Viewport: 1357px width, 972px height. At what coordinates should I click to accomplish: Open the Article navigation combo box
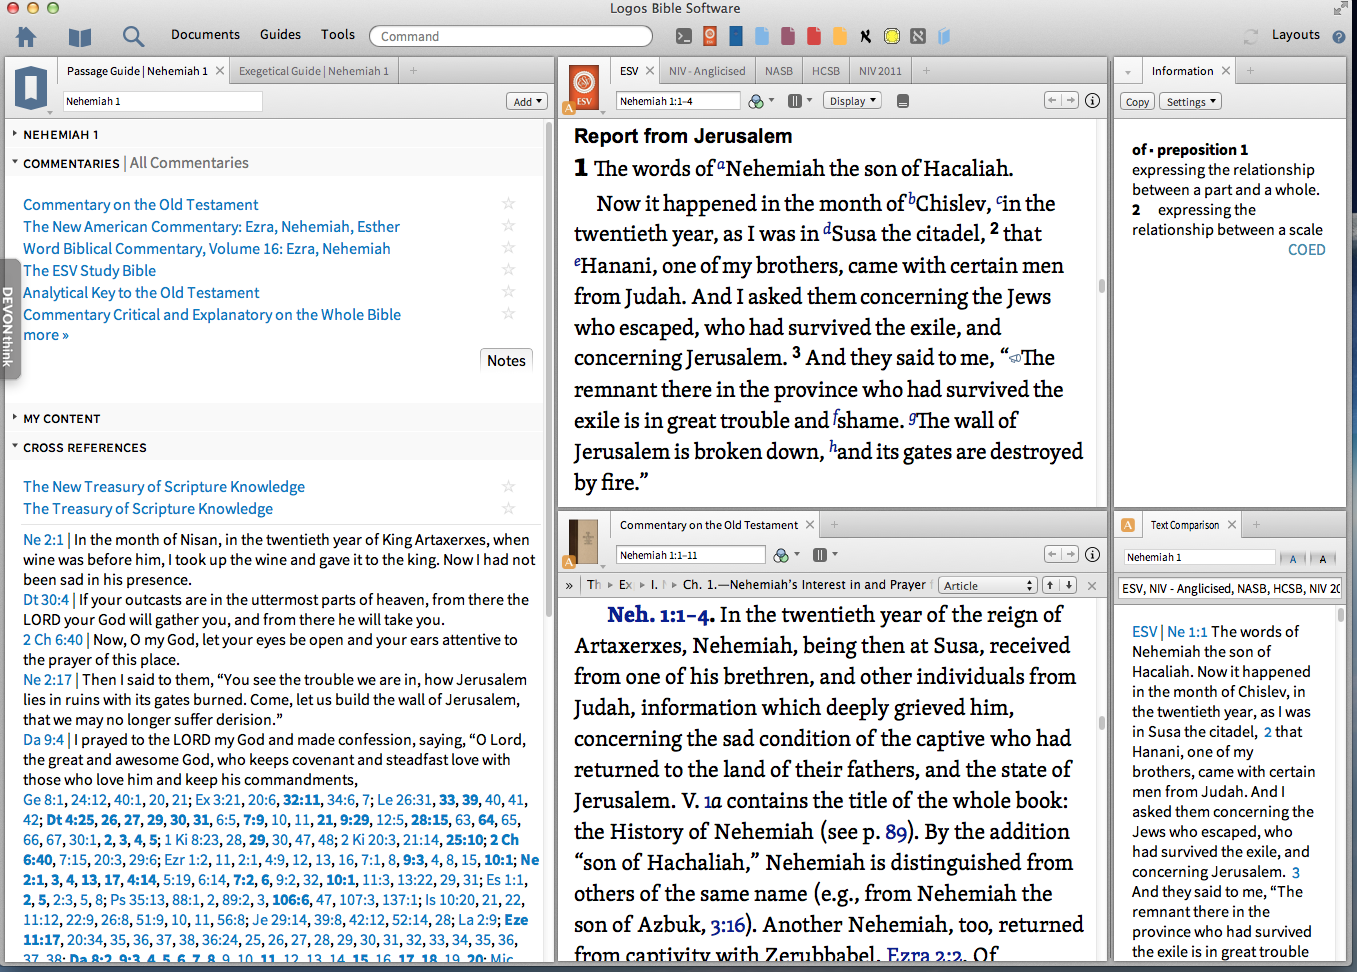click(x=987, y=586)
